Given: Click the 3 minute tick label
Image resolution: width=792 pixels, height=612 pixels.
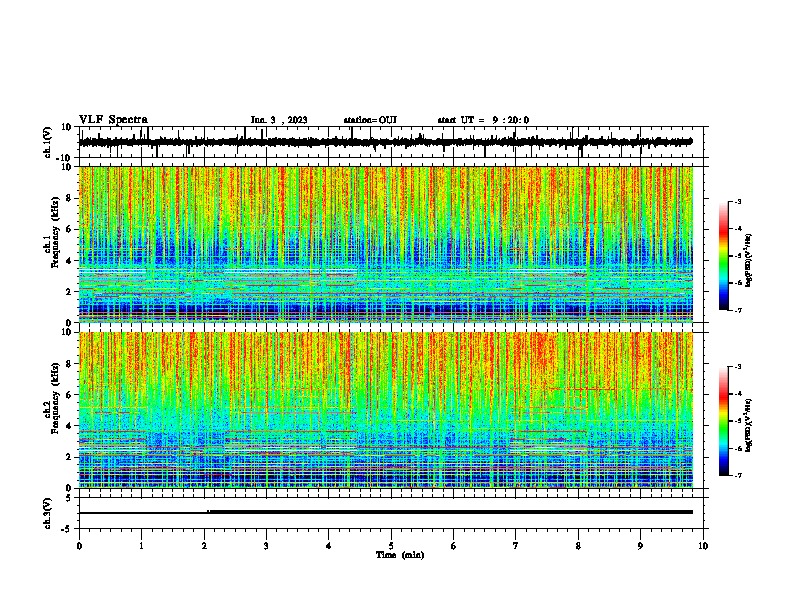Looking at the screenshot, I should point(266,546).
